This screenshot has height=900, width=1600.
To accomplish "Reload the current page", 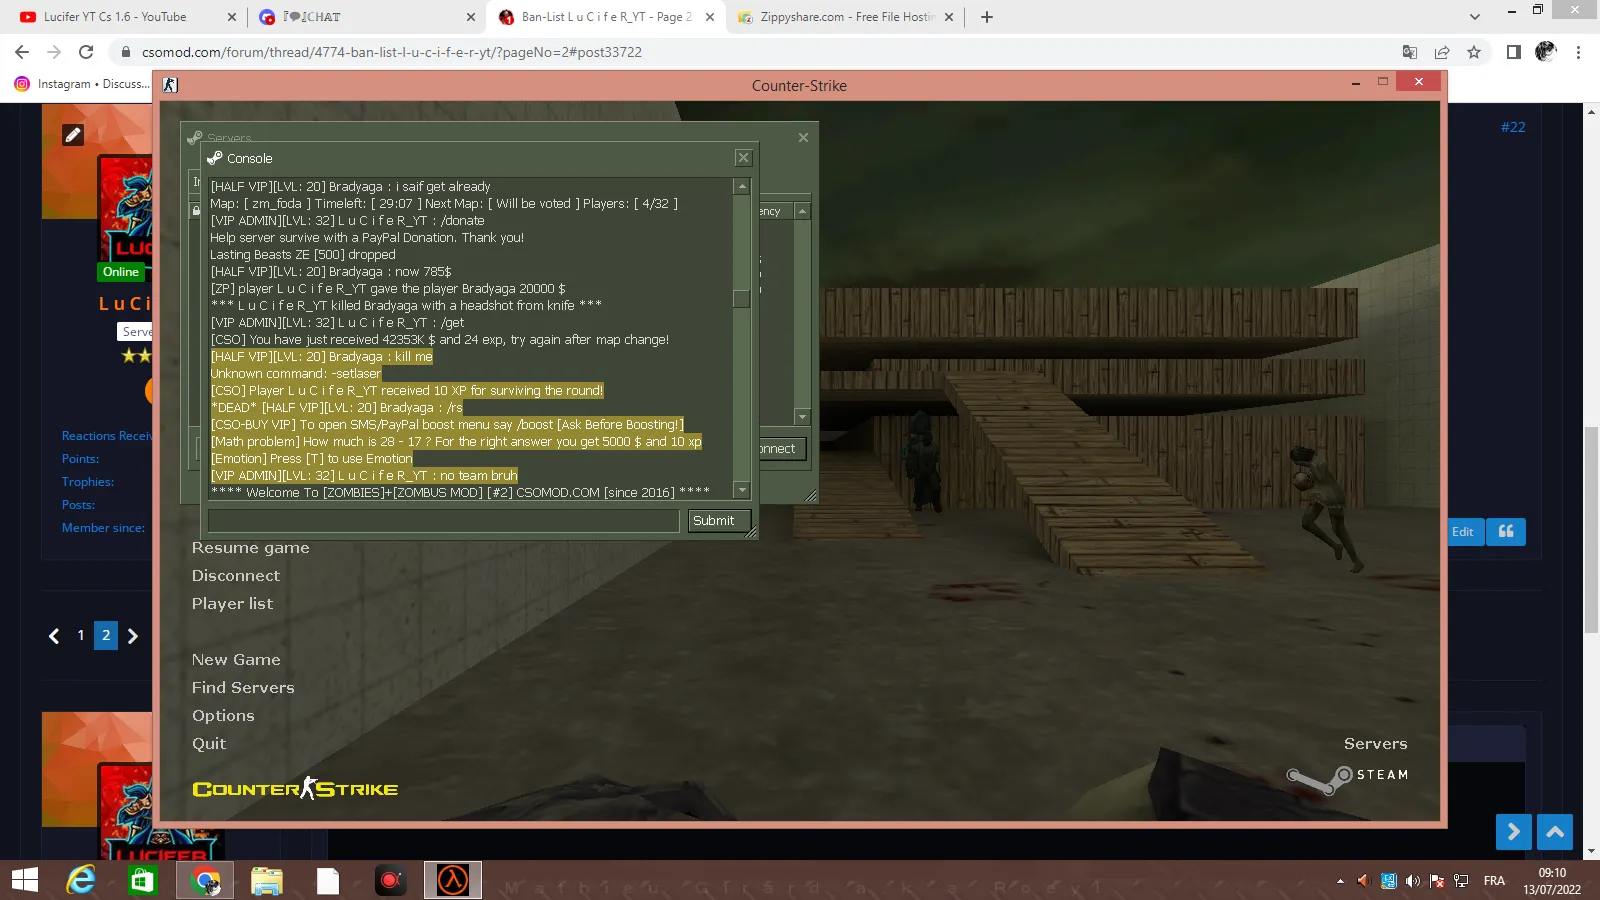I will pos(86,52).
